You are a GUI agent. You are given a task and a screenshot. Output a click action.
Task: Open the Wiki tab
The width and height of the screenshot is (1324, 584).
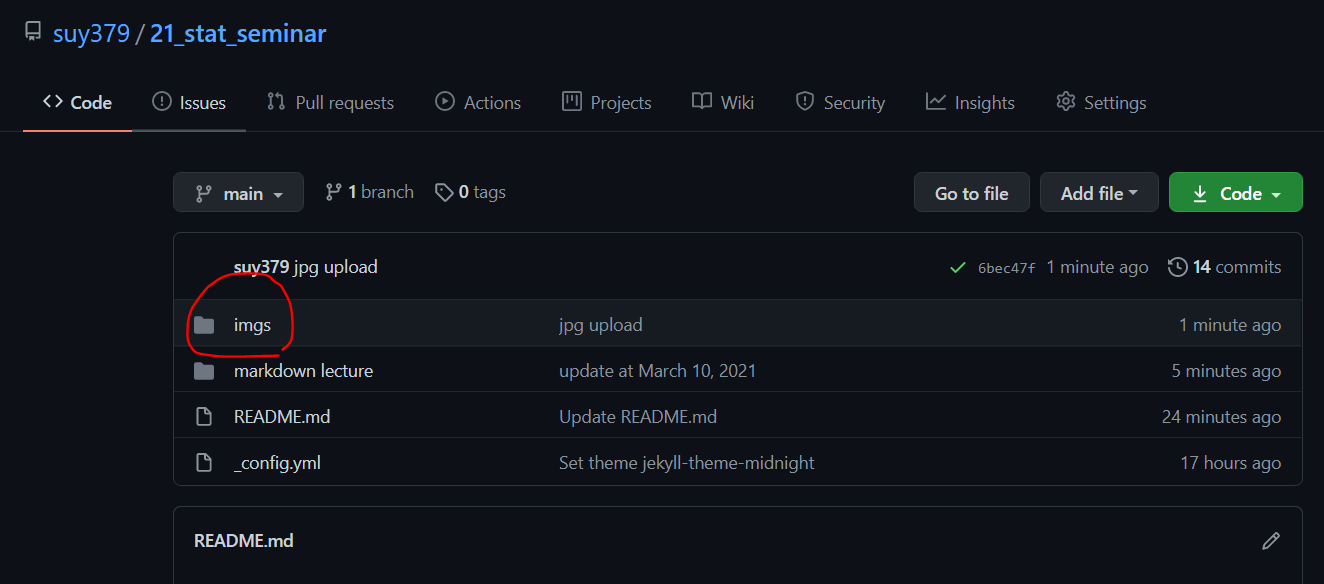(723, 102)
